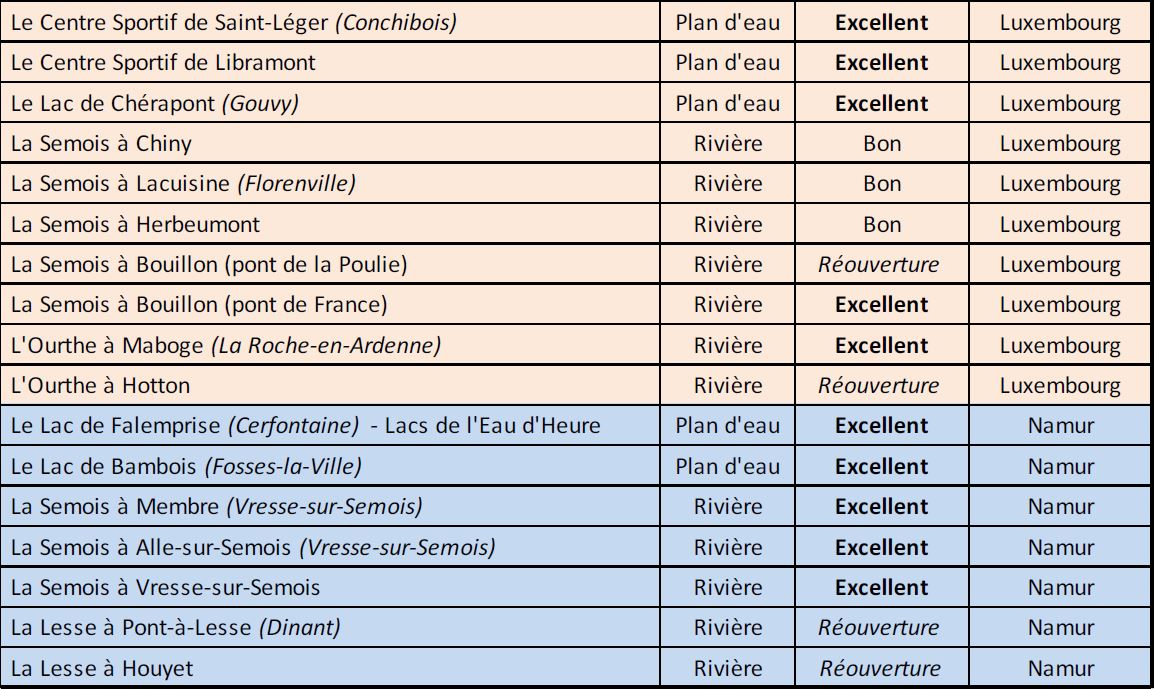
Task: Click the Lac de Chérapont (Gouvy) cell
Action: [155, 103]
